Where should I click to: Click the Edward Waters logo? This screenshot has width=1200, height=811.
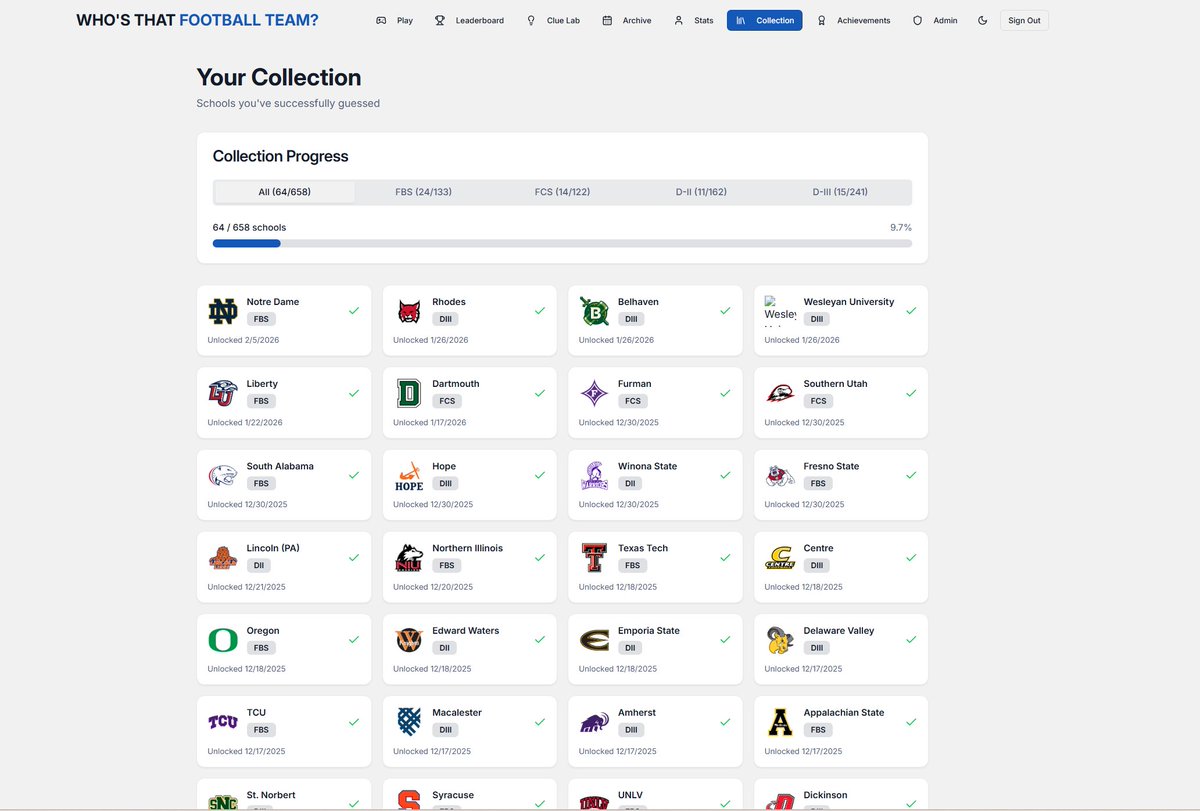(408, 641)
